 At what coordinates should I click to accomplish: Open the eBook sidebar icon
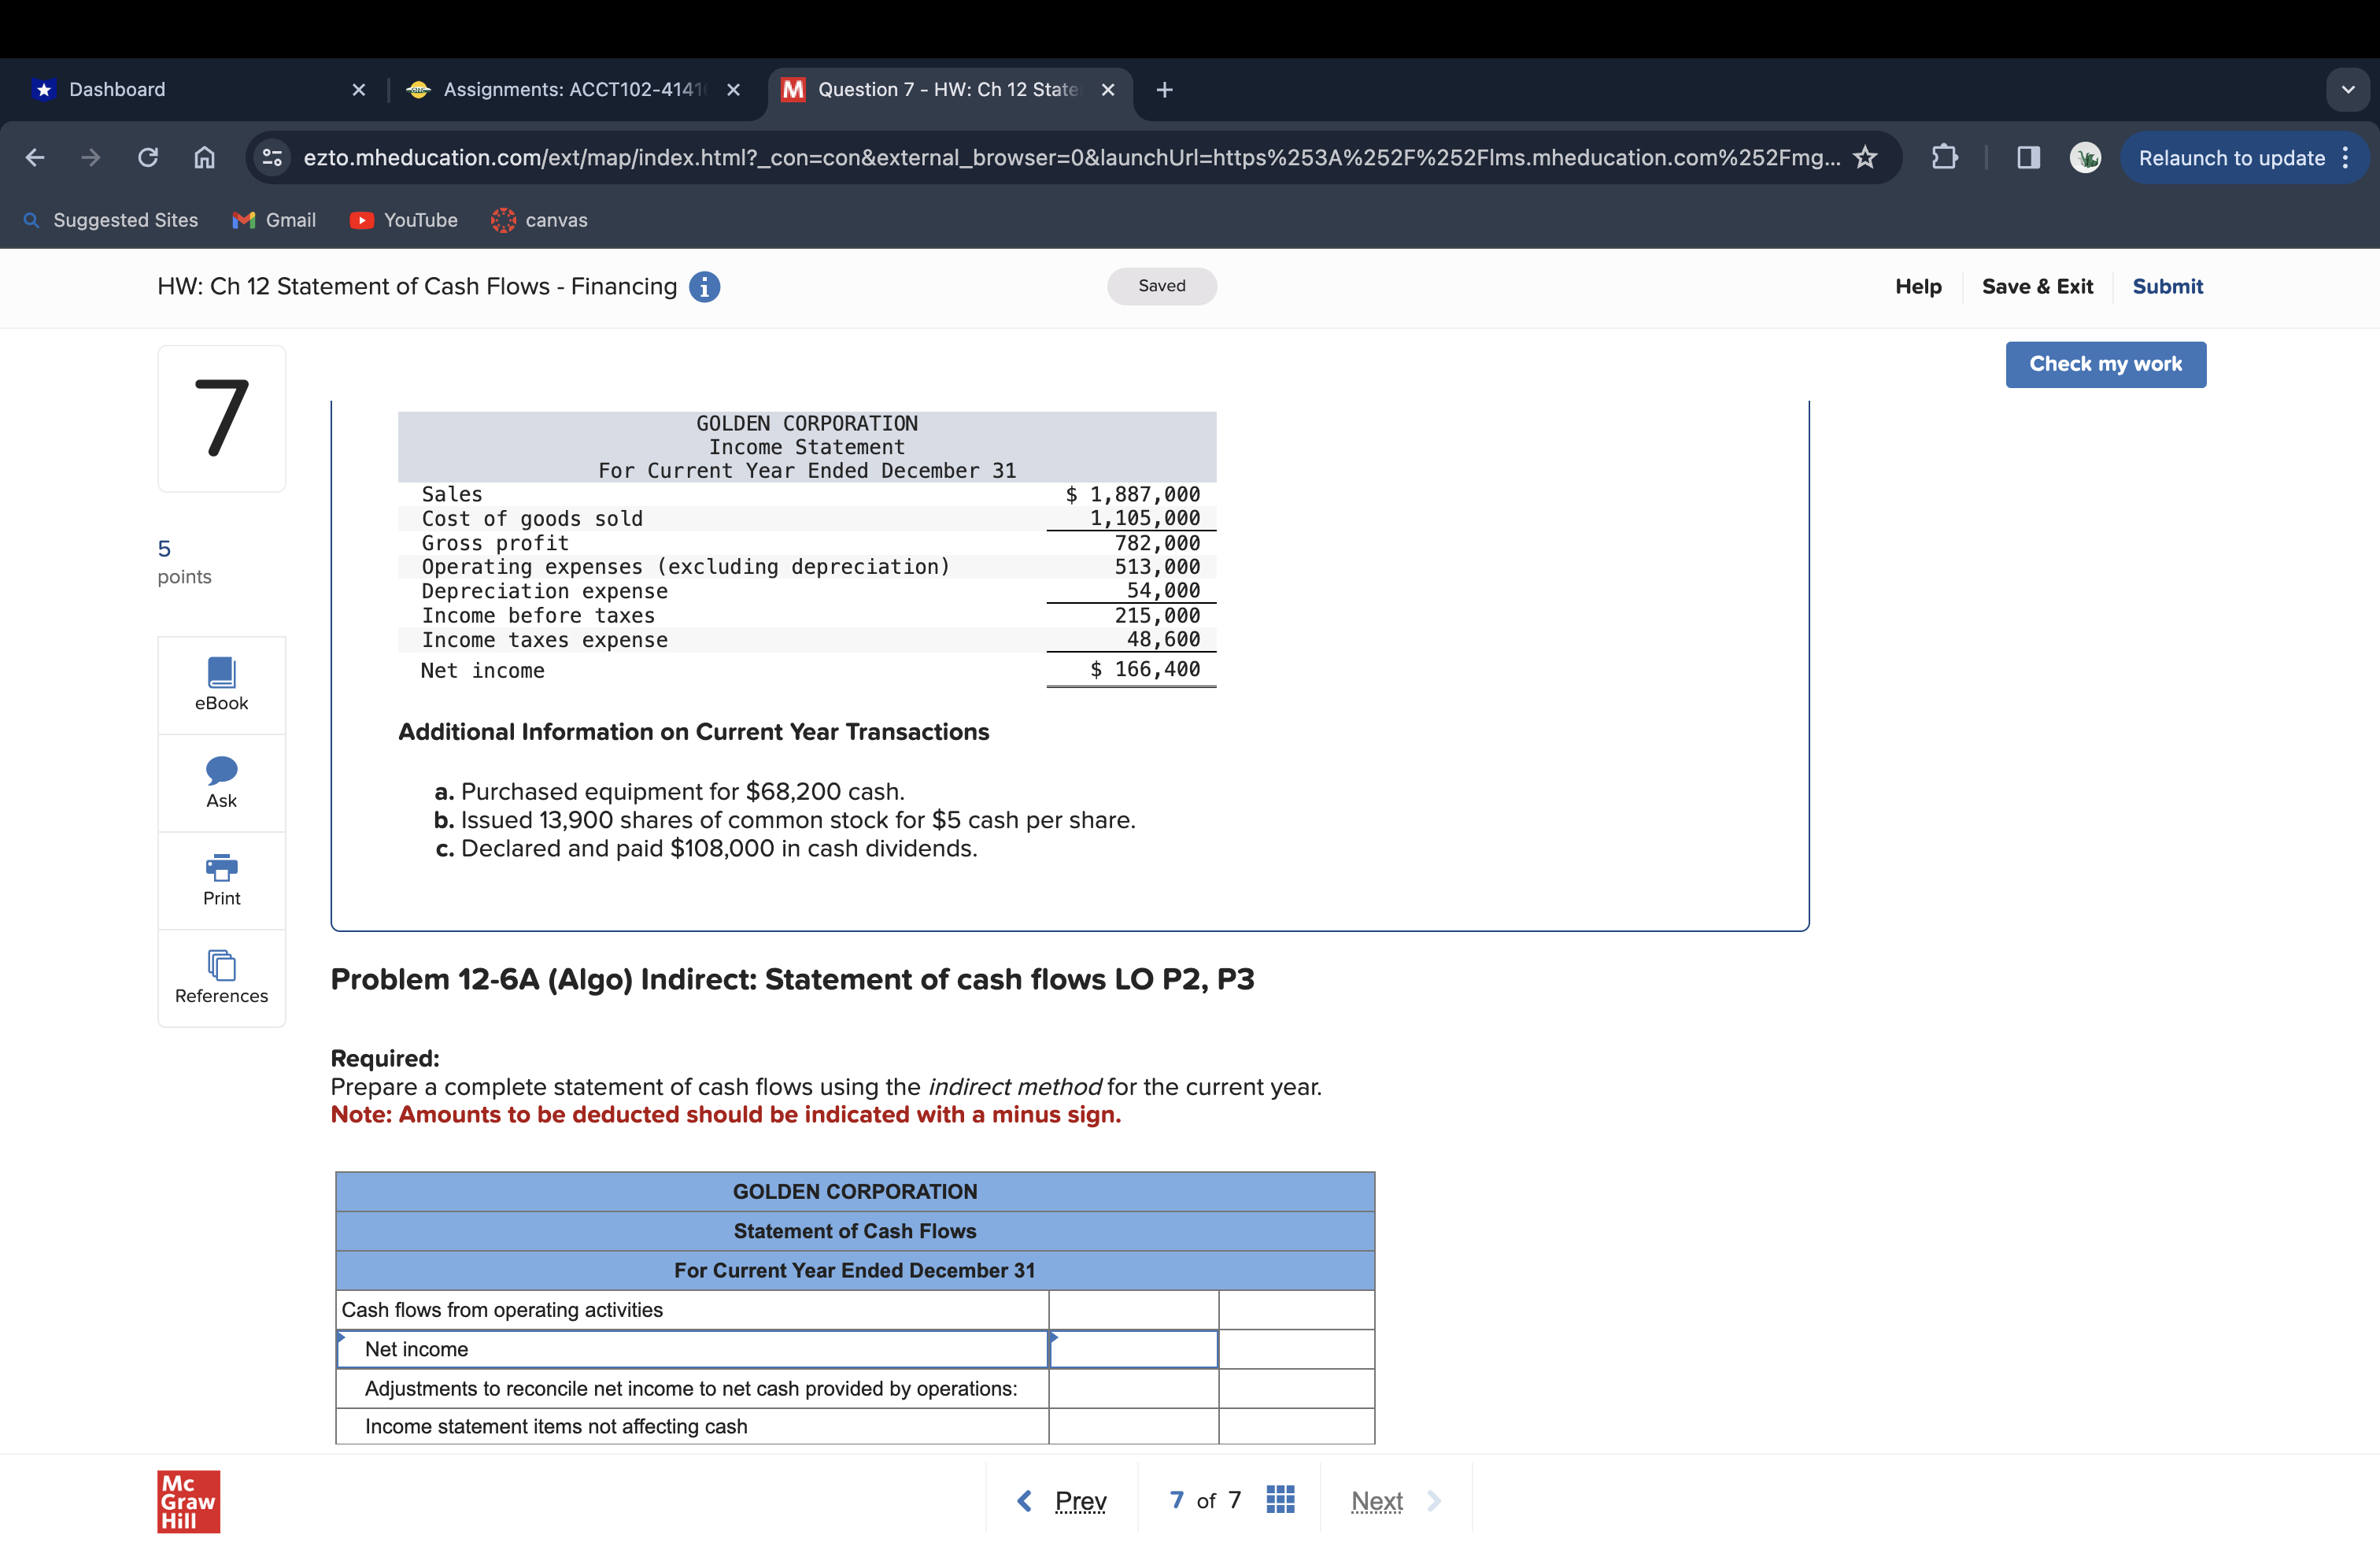(221, 673)
